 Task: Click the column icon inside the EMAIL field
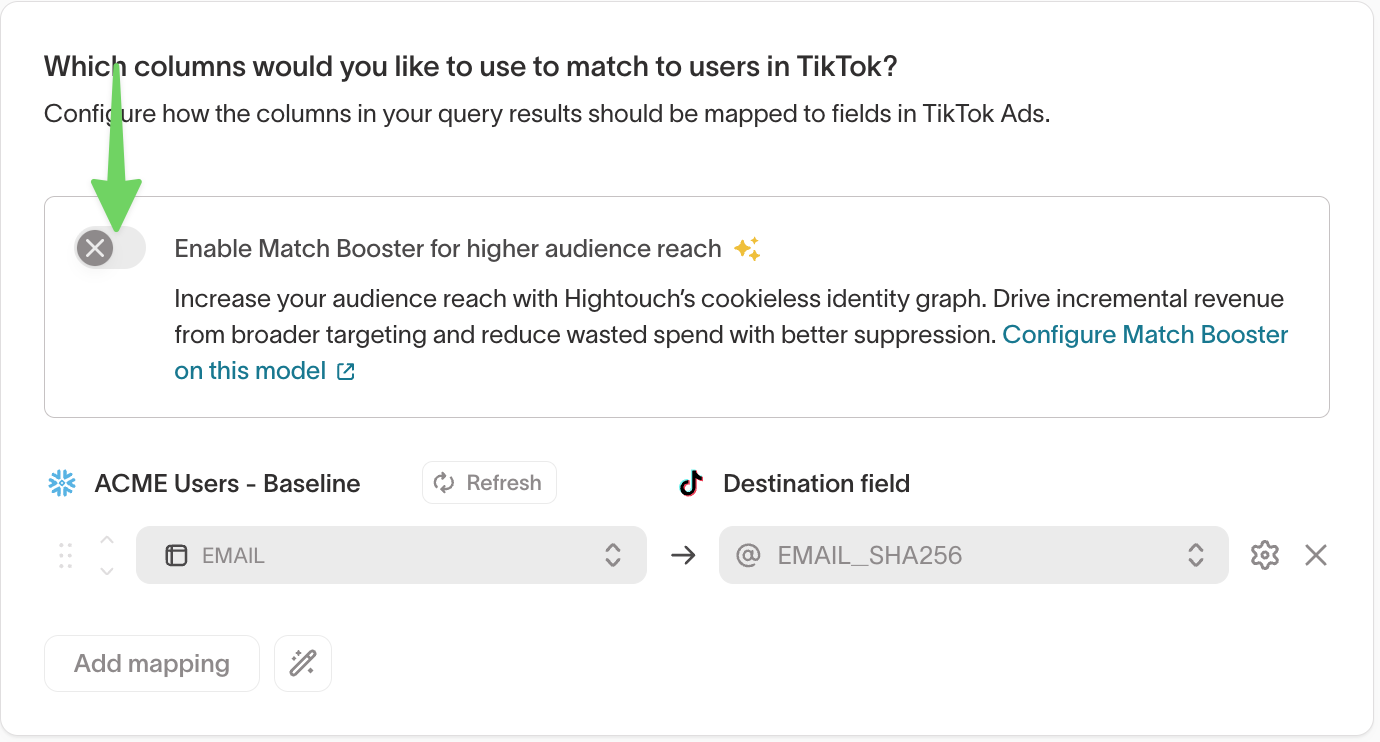pyautogui.click(x=176, y=556)
